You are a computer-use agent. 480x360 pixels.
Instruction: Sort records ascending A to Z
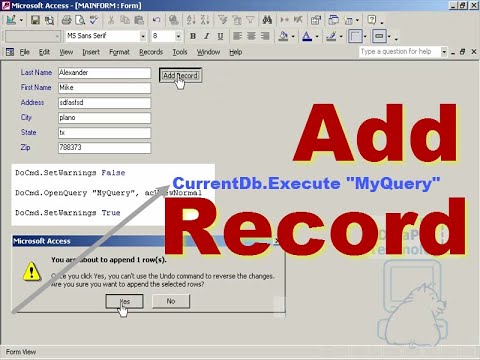click(x=191, y=20)
